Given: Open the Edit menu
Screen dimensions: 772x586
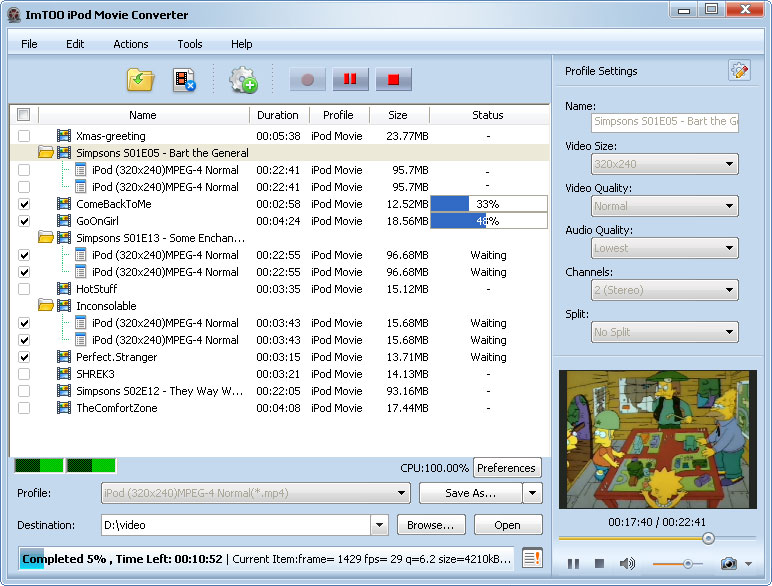Looking at the screenshot, I should 75,44.
